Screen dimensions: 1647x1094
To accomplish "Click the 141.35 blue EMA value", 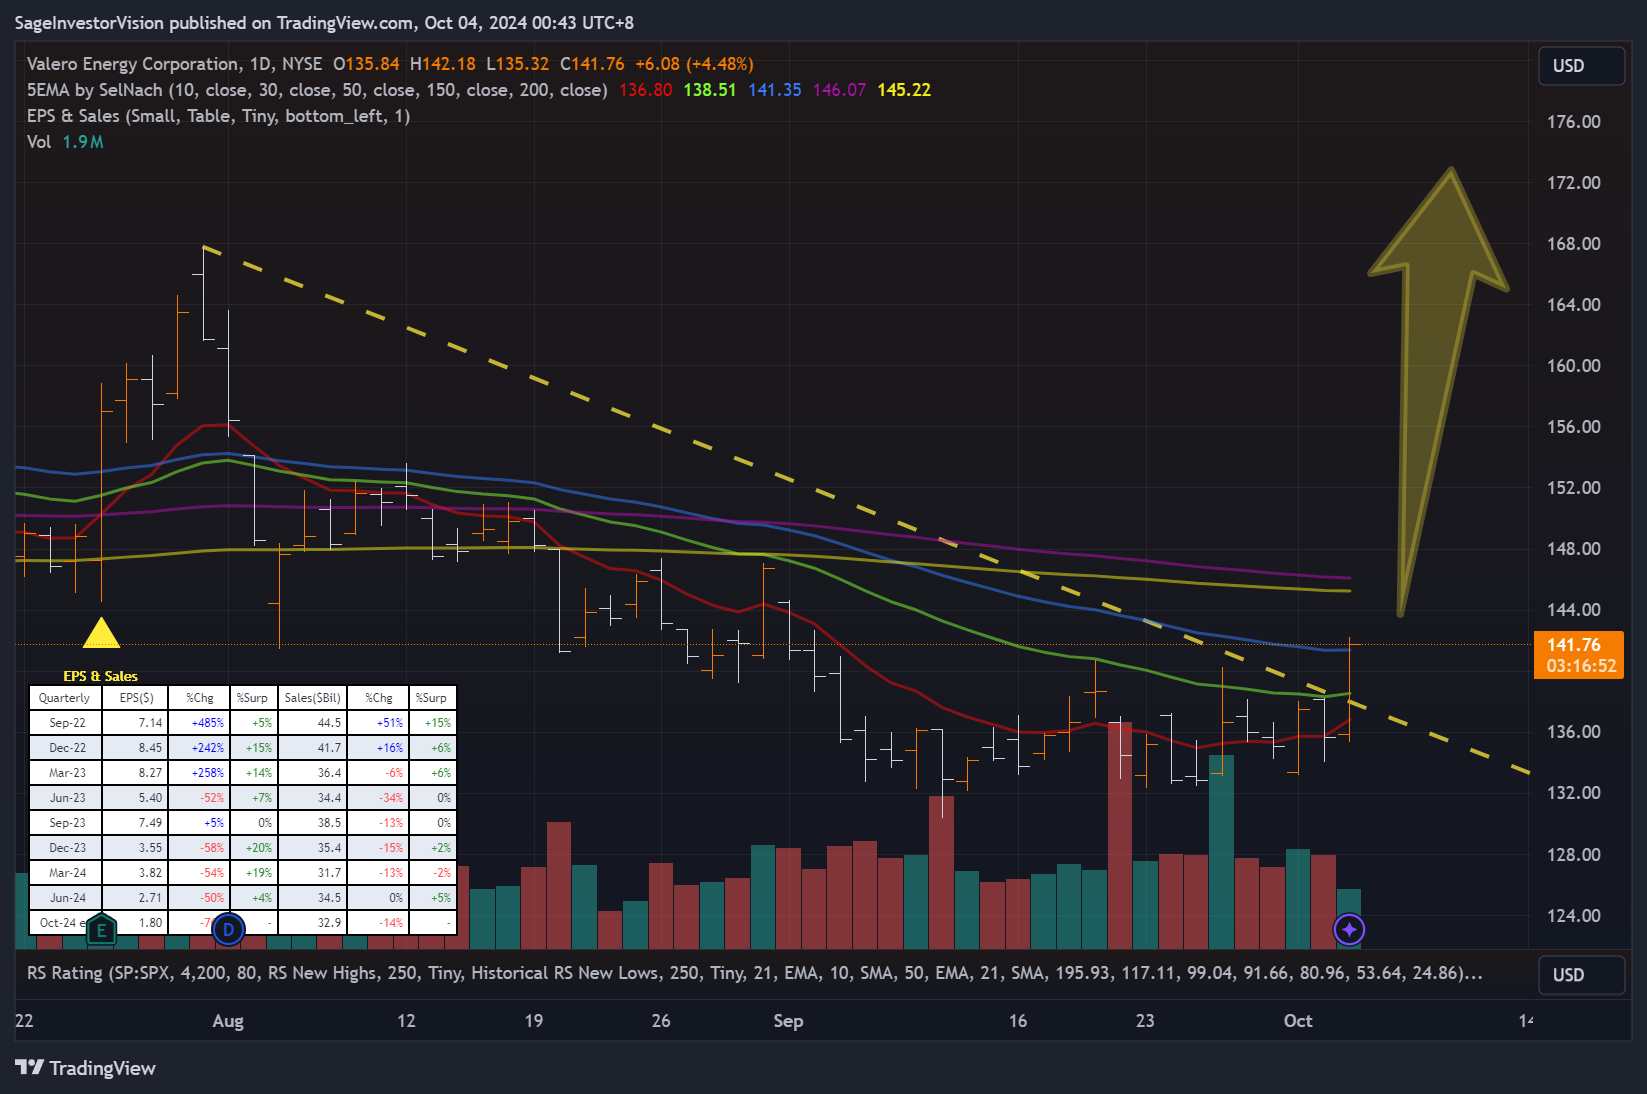I will tap(775, 90).
